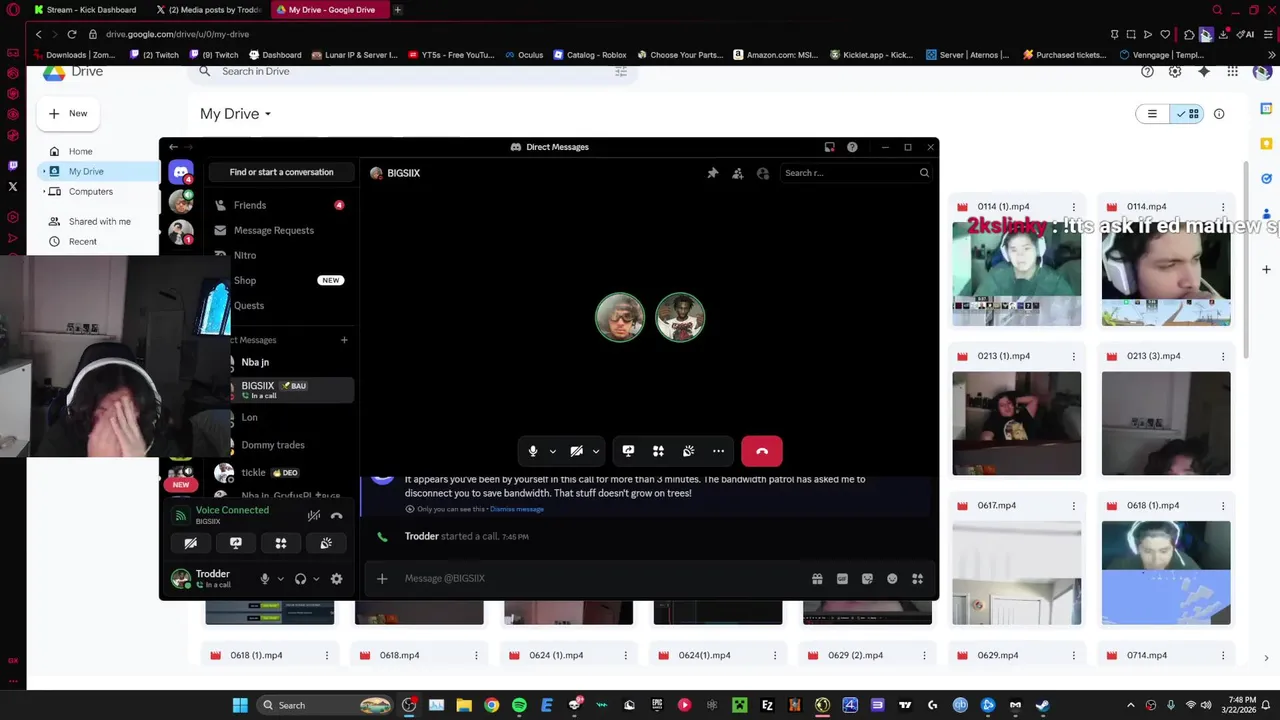
Task: Toggle deafen headphones in the Discord user panel
Action: 300,578
